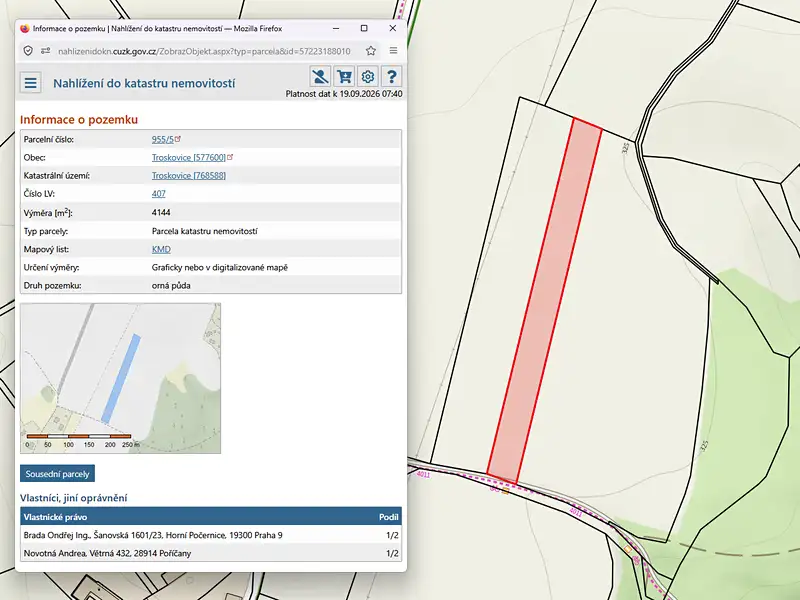Open cadastral area Troskovice [768588] link
The width and height of the screenshot is (800, 600).
pos(189,176)
